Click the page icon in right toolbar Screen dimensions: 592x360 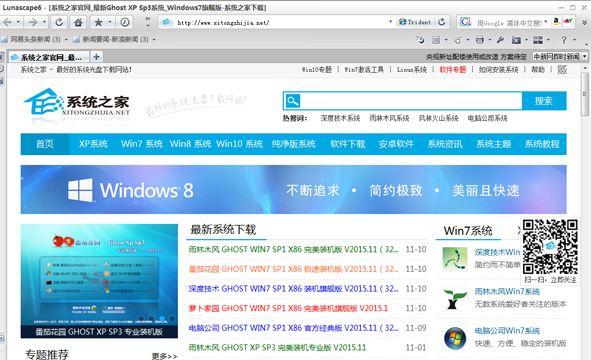click(x=436, y=40)
